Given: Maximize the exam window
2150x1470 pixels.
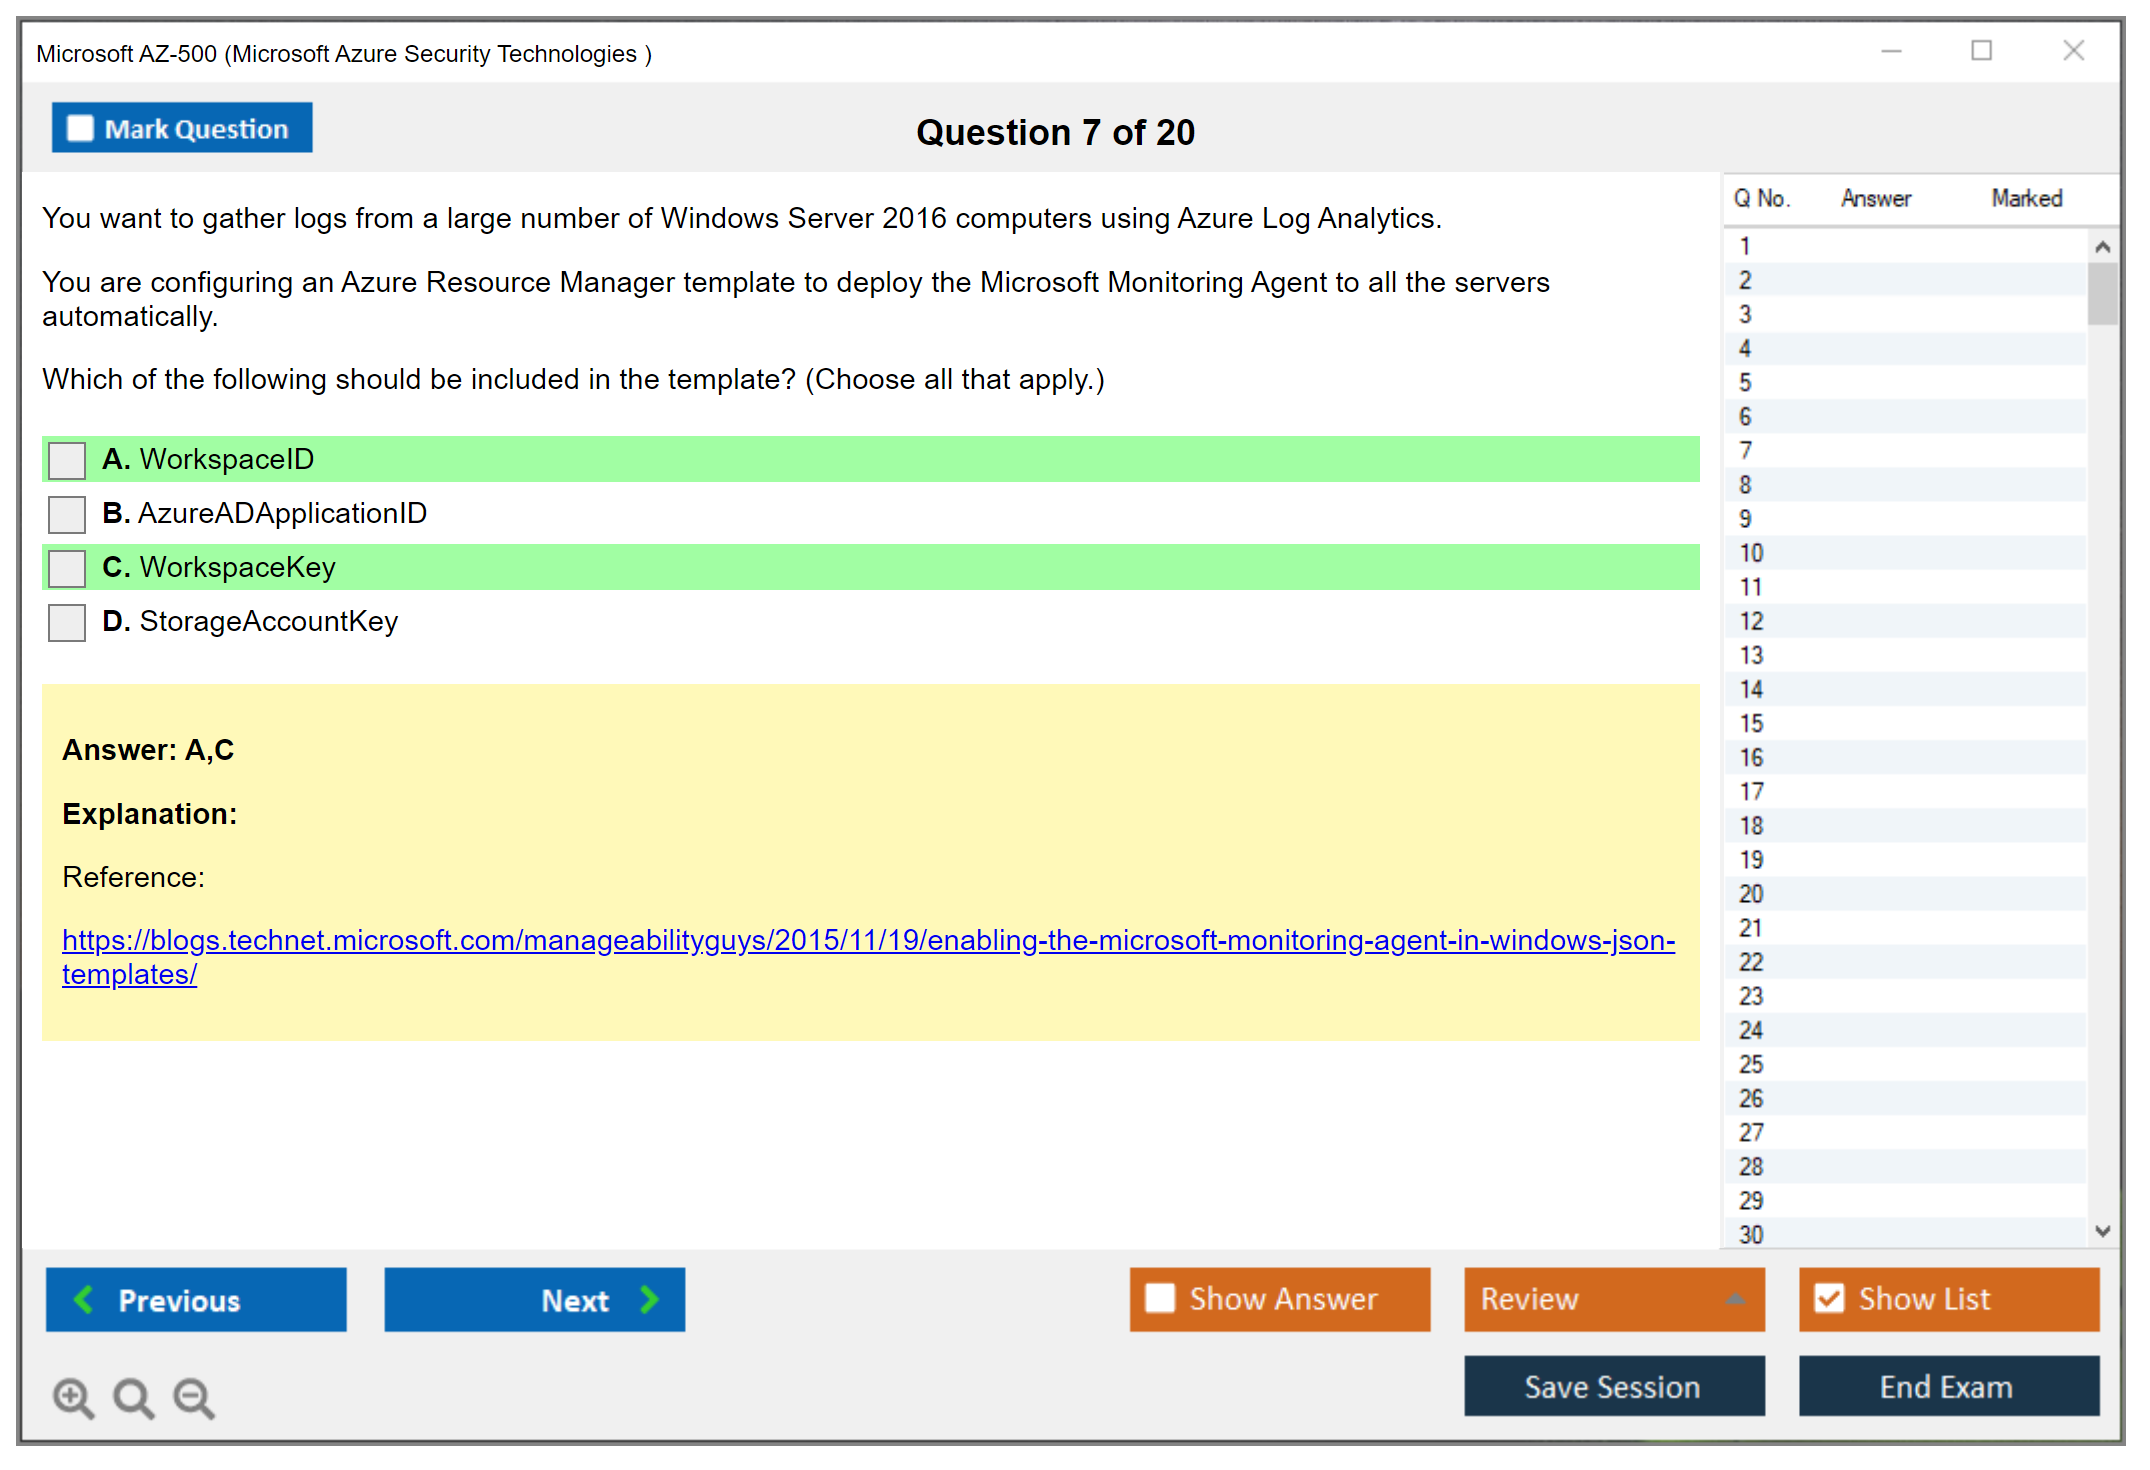Looking at the screenshot, I should click(x=1981, y=51).
